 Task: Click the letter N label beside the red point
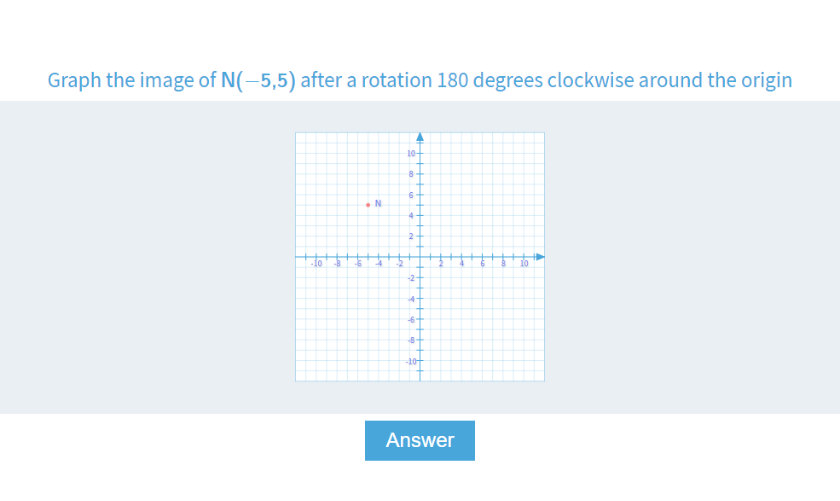point(378,204)
